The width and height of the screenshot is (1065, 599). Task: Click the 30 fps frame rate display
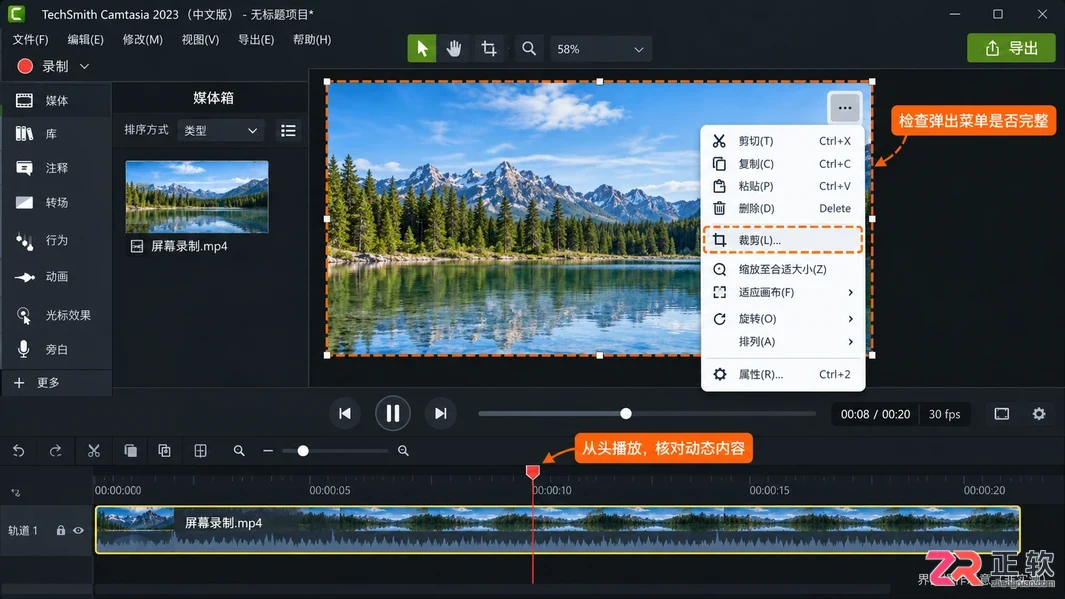[x=944, y=414]
